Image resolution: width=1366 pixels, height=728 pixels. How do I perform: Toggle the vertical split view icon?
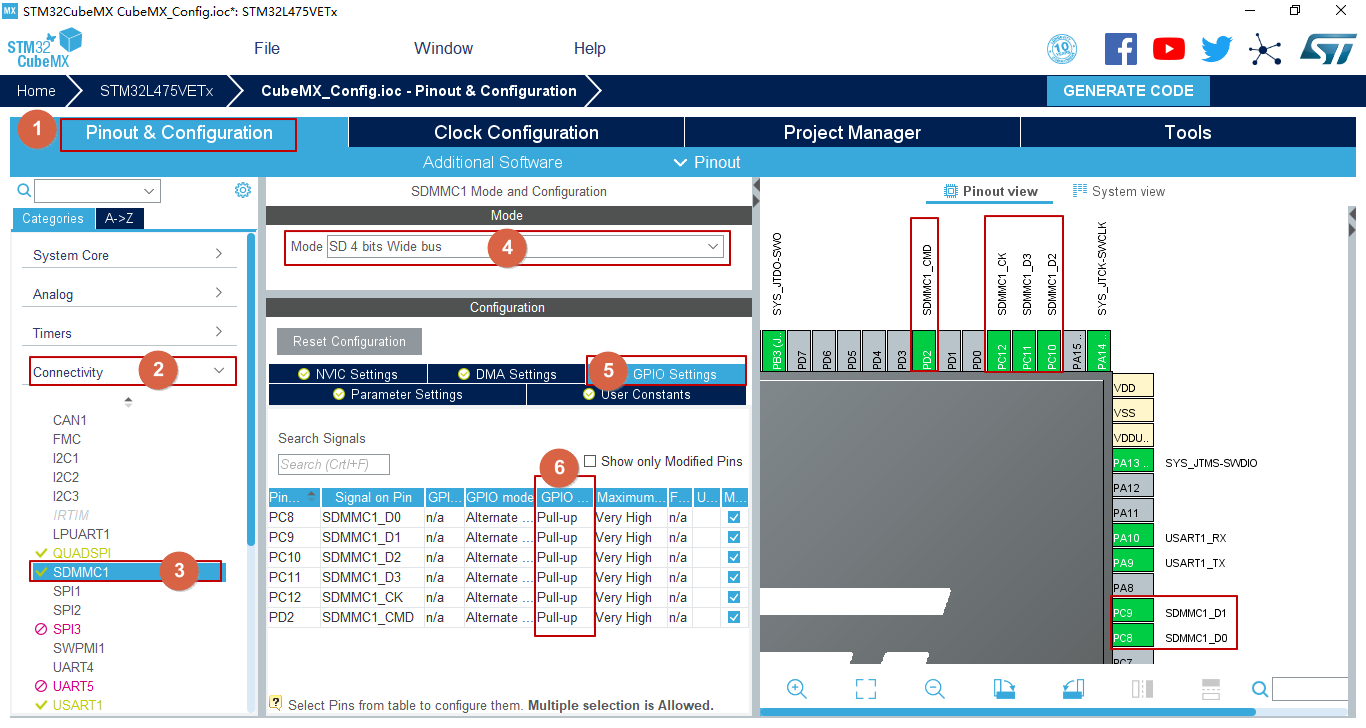coord(1142,688)
